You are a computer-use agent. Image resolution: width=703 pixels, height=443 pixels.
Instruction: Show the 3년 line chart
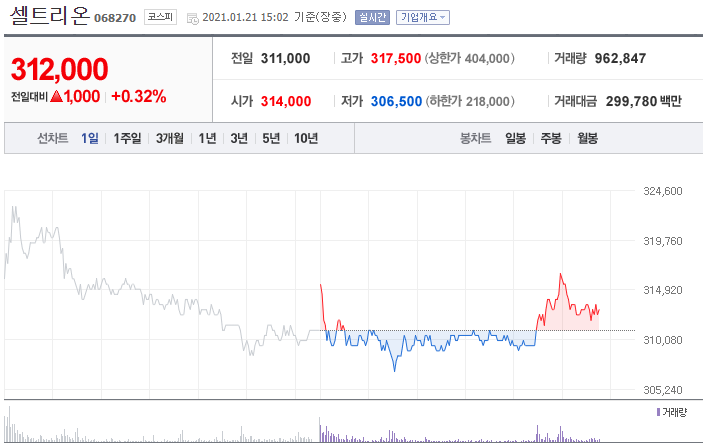[x=239, y=138]
